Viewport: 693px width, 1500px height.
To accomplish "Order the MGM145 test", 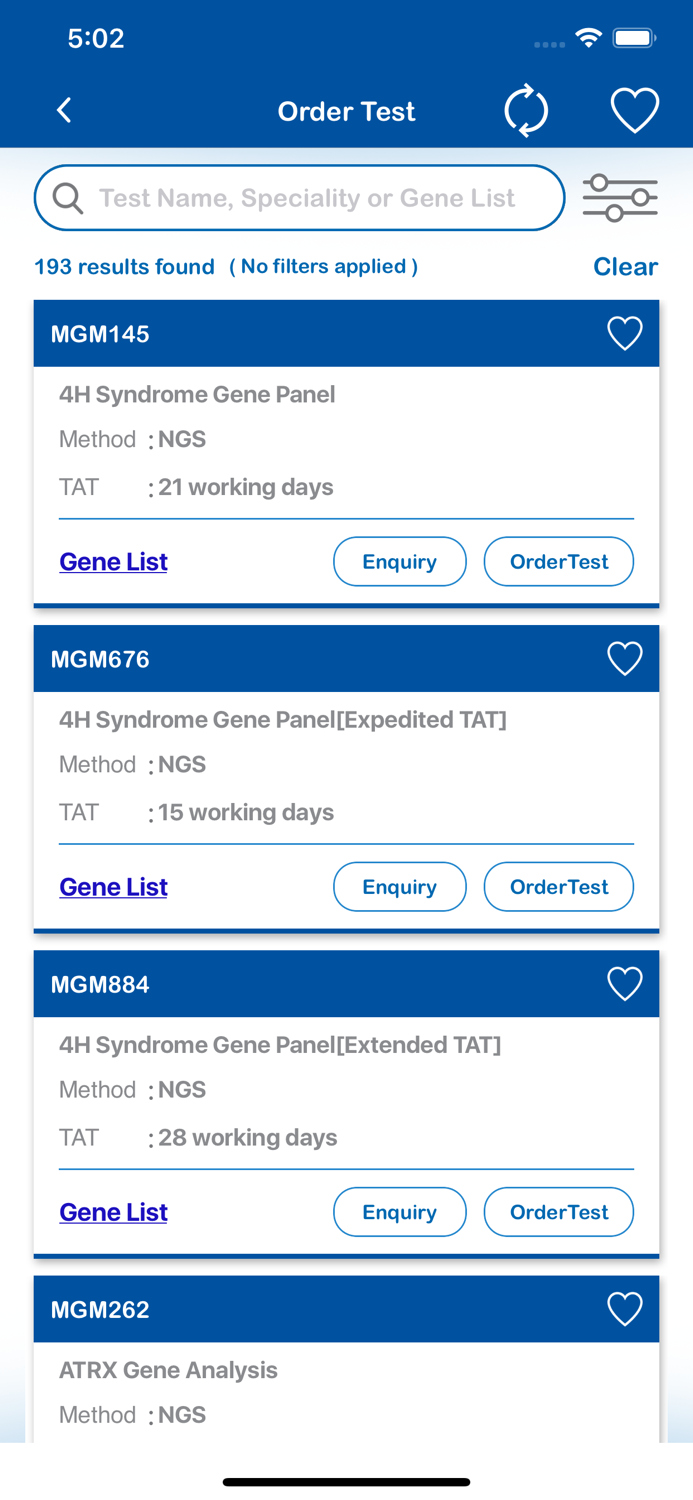I will (558, 561).
